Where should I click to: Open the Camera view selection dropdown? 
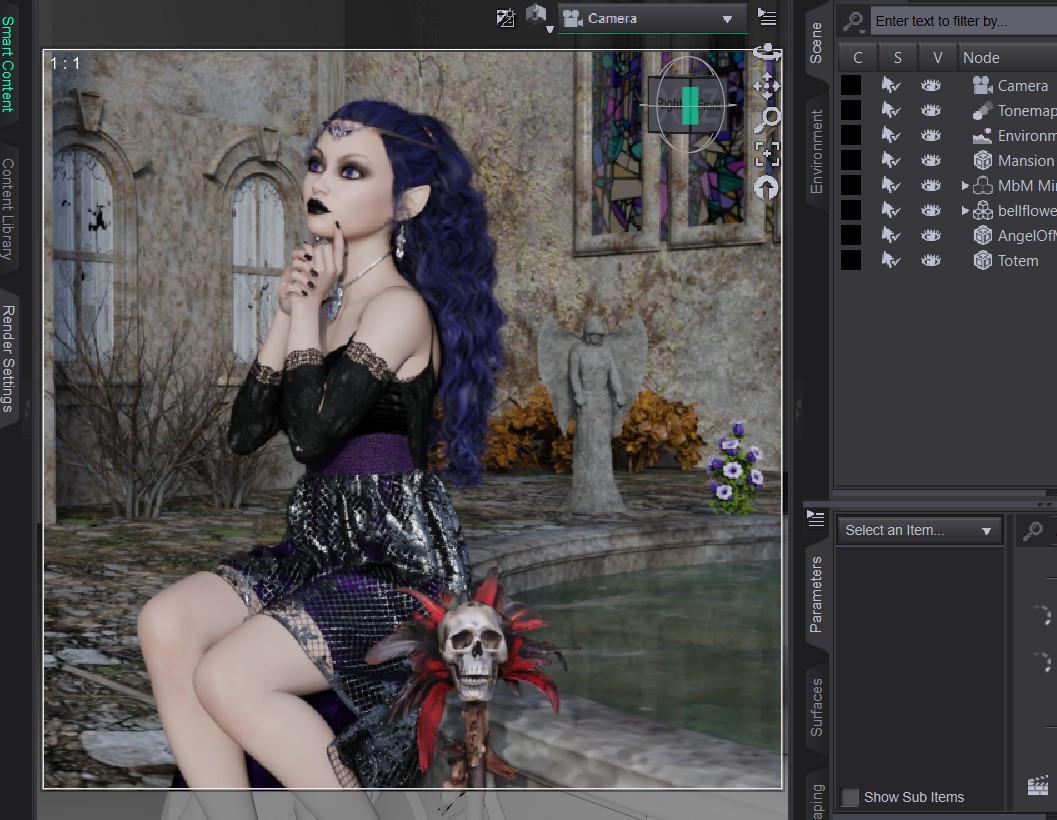coord(652,19)
